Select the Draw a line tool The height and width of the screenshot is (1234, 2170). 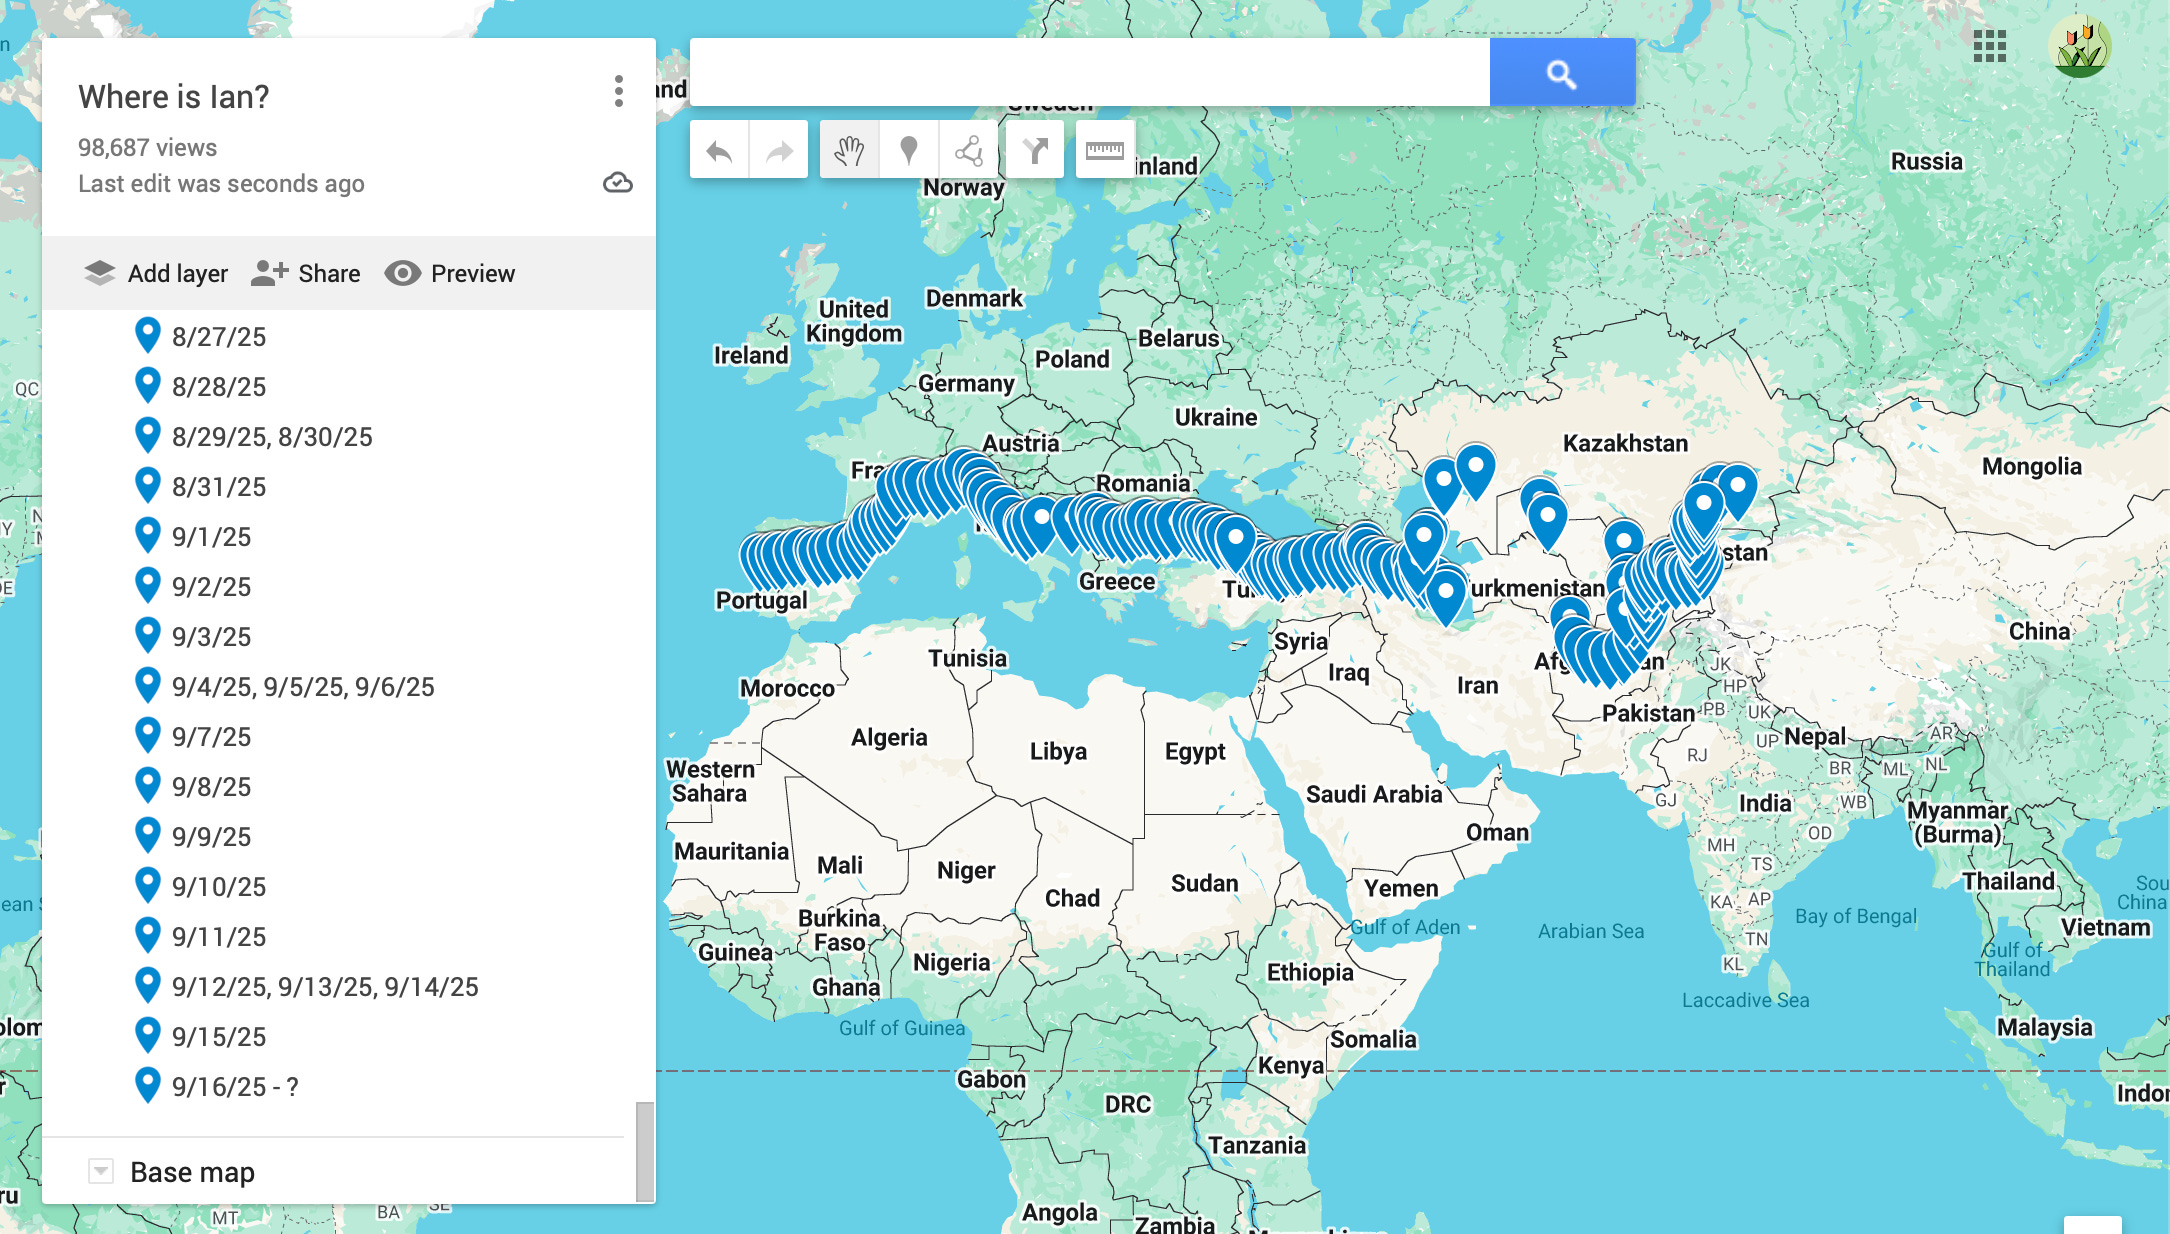coord(968,151)
